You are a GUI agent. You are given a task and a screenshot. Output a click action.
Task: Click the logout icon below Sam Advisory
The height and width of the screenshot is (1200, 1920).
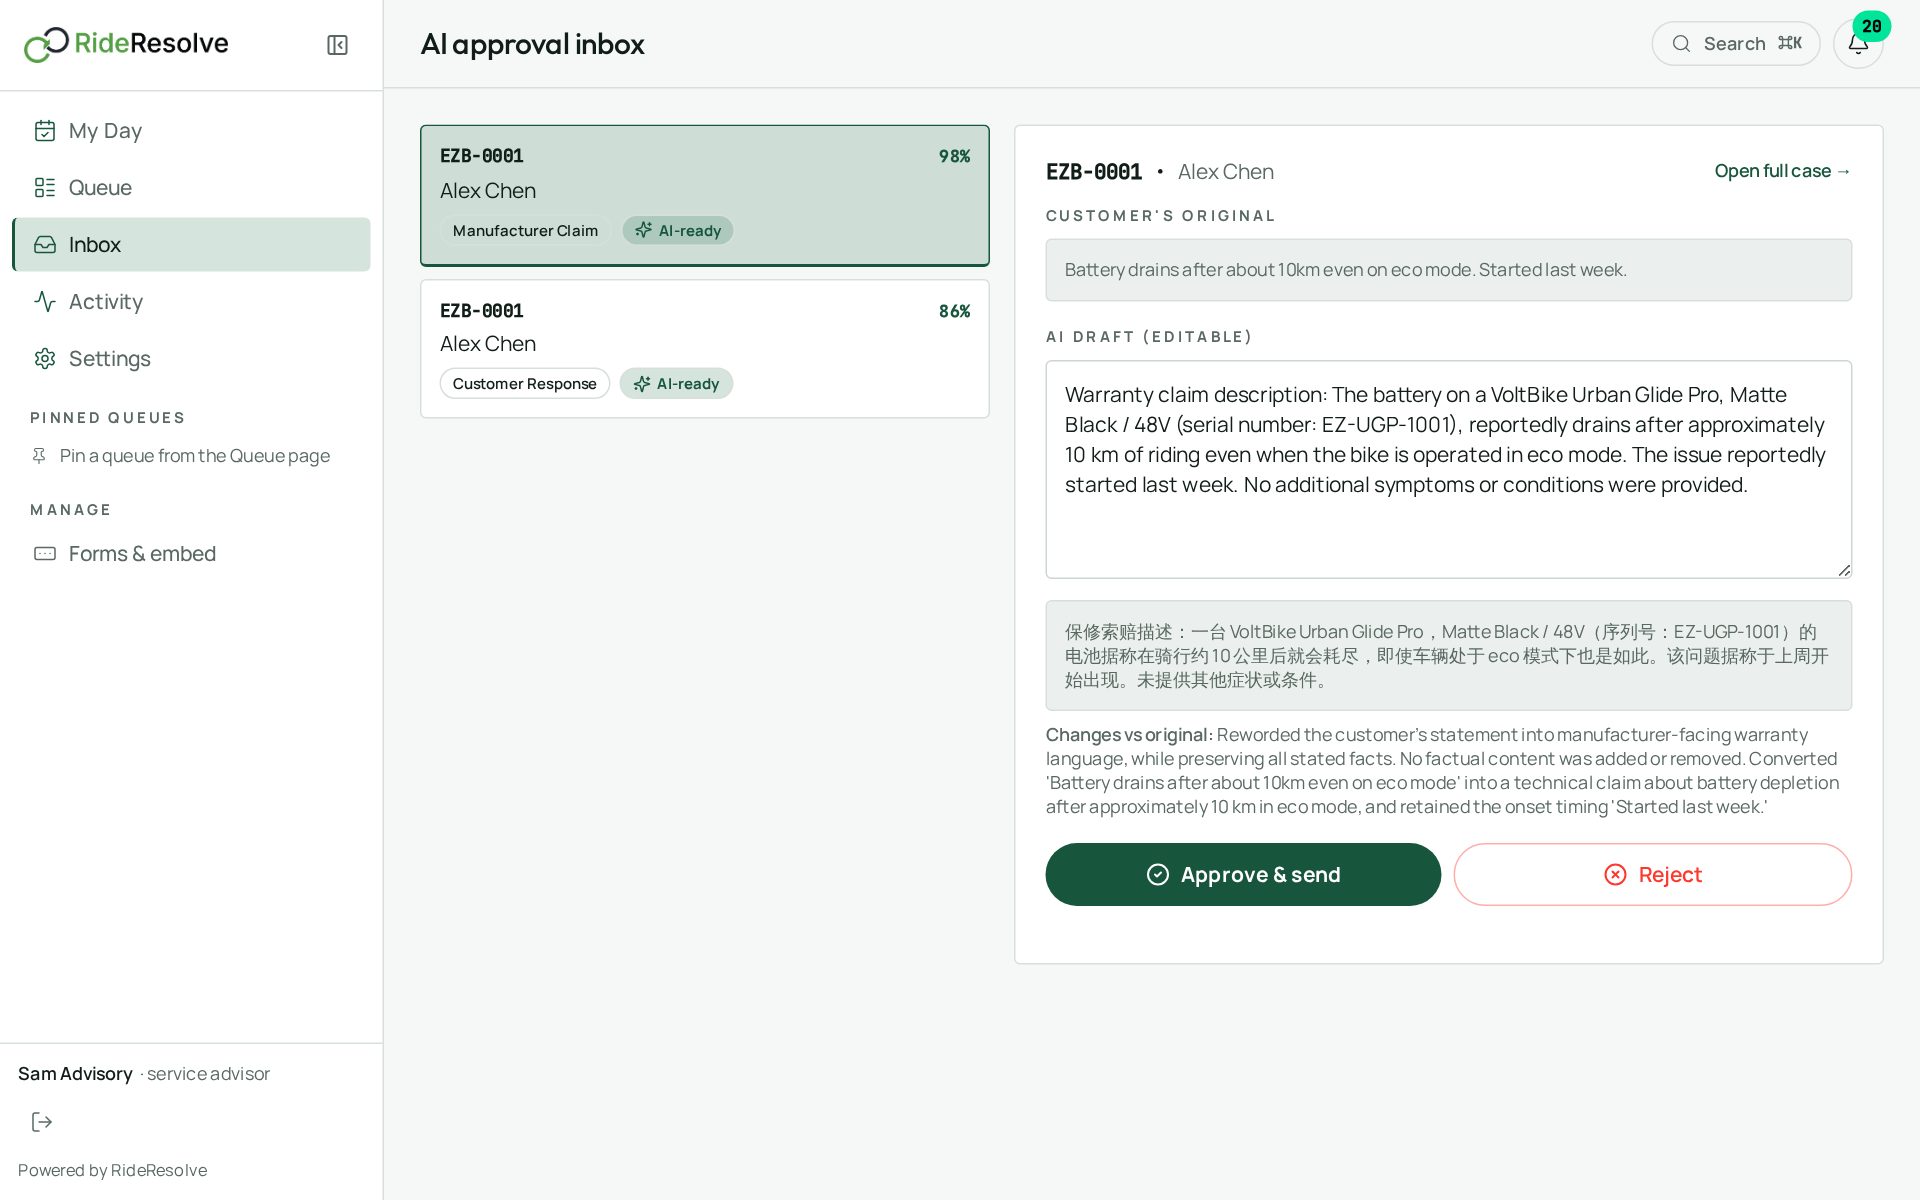42,1122
